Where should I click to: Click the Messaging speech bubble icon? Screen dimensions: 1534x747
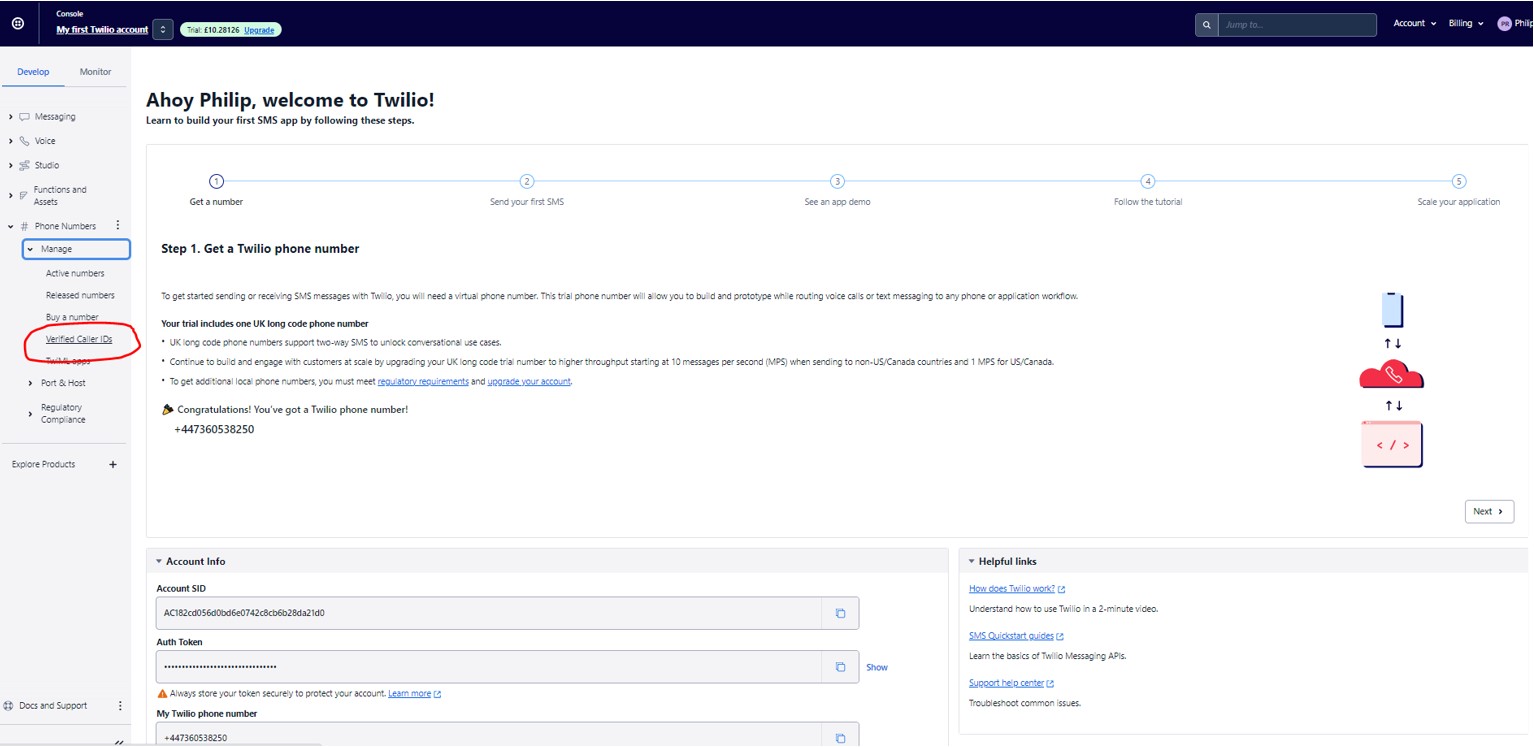point(24,117)
